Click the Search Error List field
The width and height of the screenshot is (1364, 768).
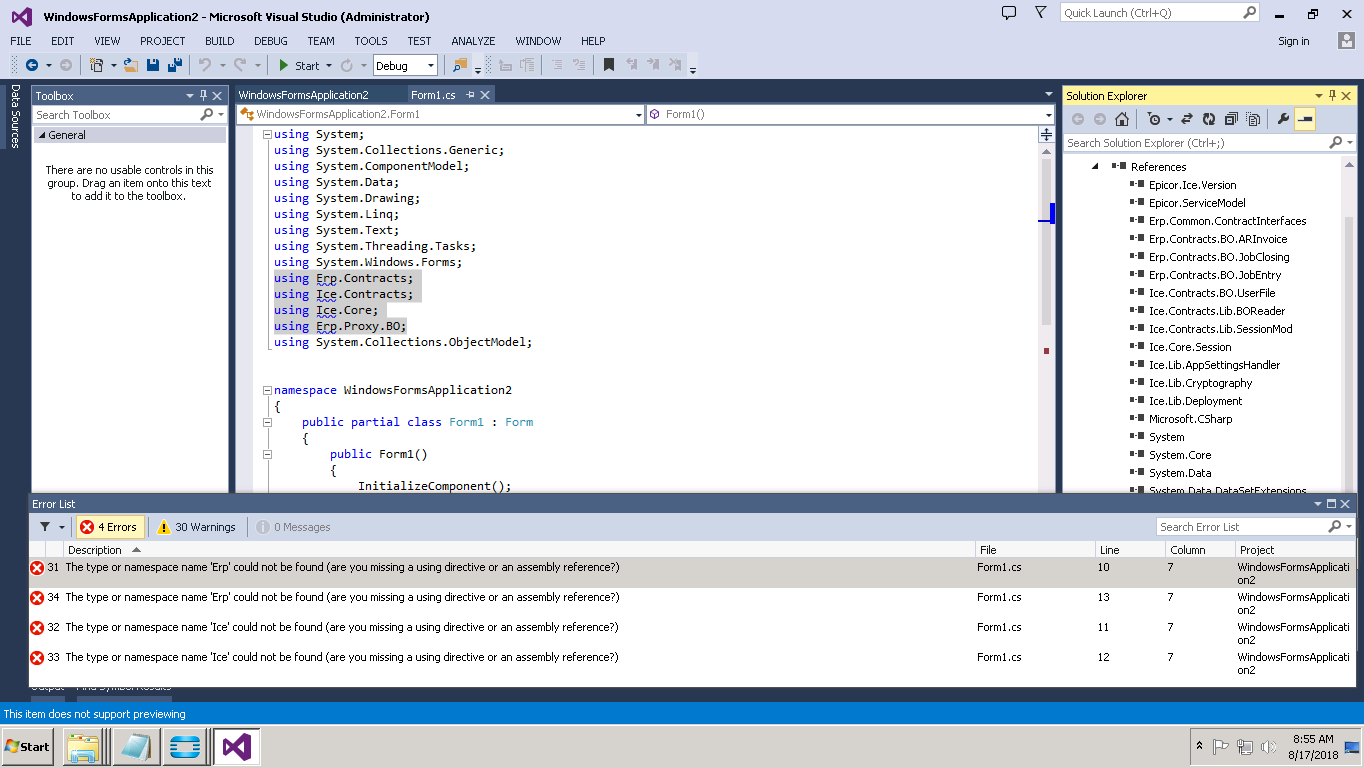[x=1242, y=527]
